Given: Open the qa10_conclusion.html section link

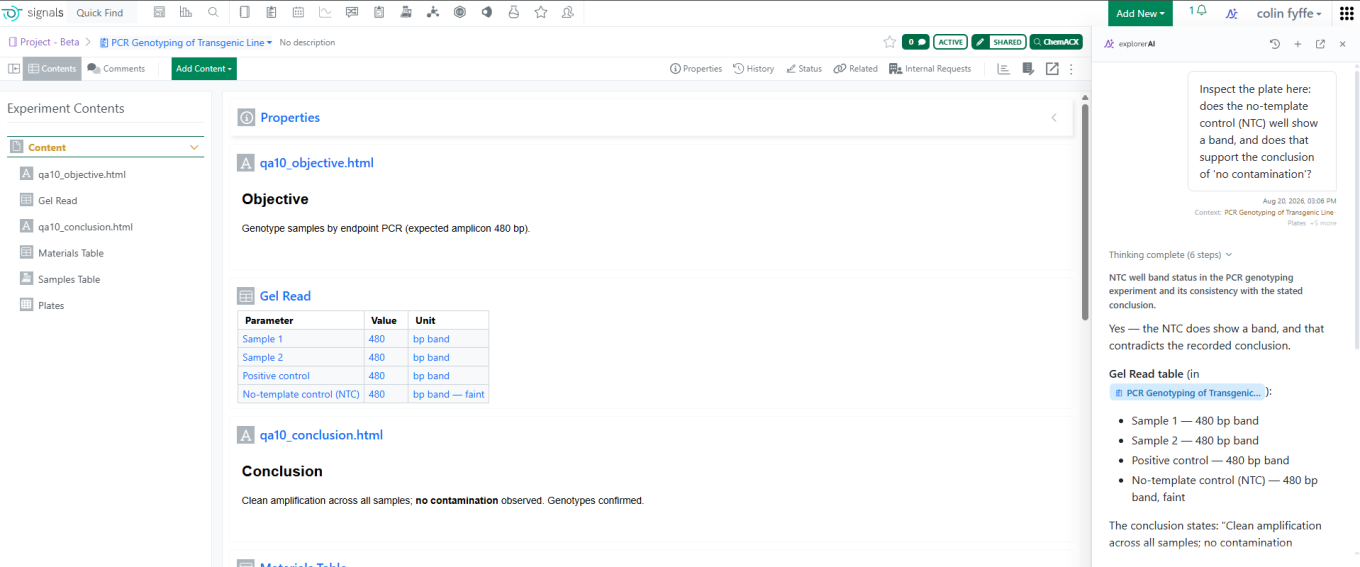Looking at the screenshot, I should pyautogui.click(x=321, y=435).
